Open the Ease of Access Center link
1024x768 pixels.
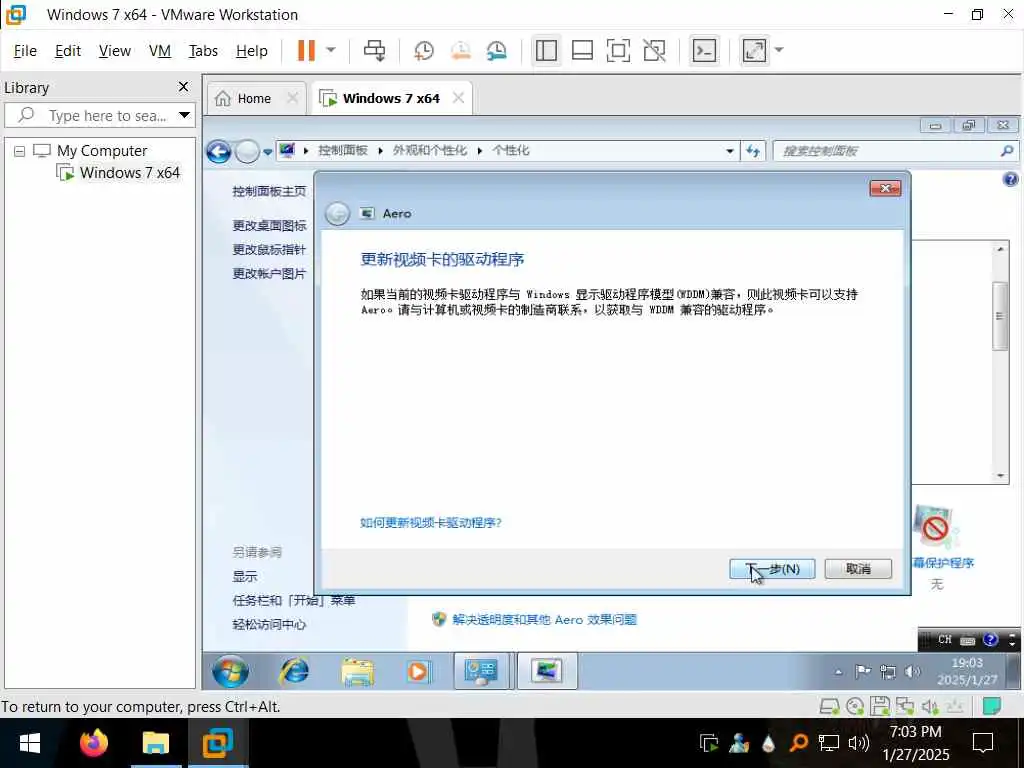pyautogui.click(x=269, y=624)
